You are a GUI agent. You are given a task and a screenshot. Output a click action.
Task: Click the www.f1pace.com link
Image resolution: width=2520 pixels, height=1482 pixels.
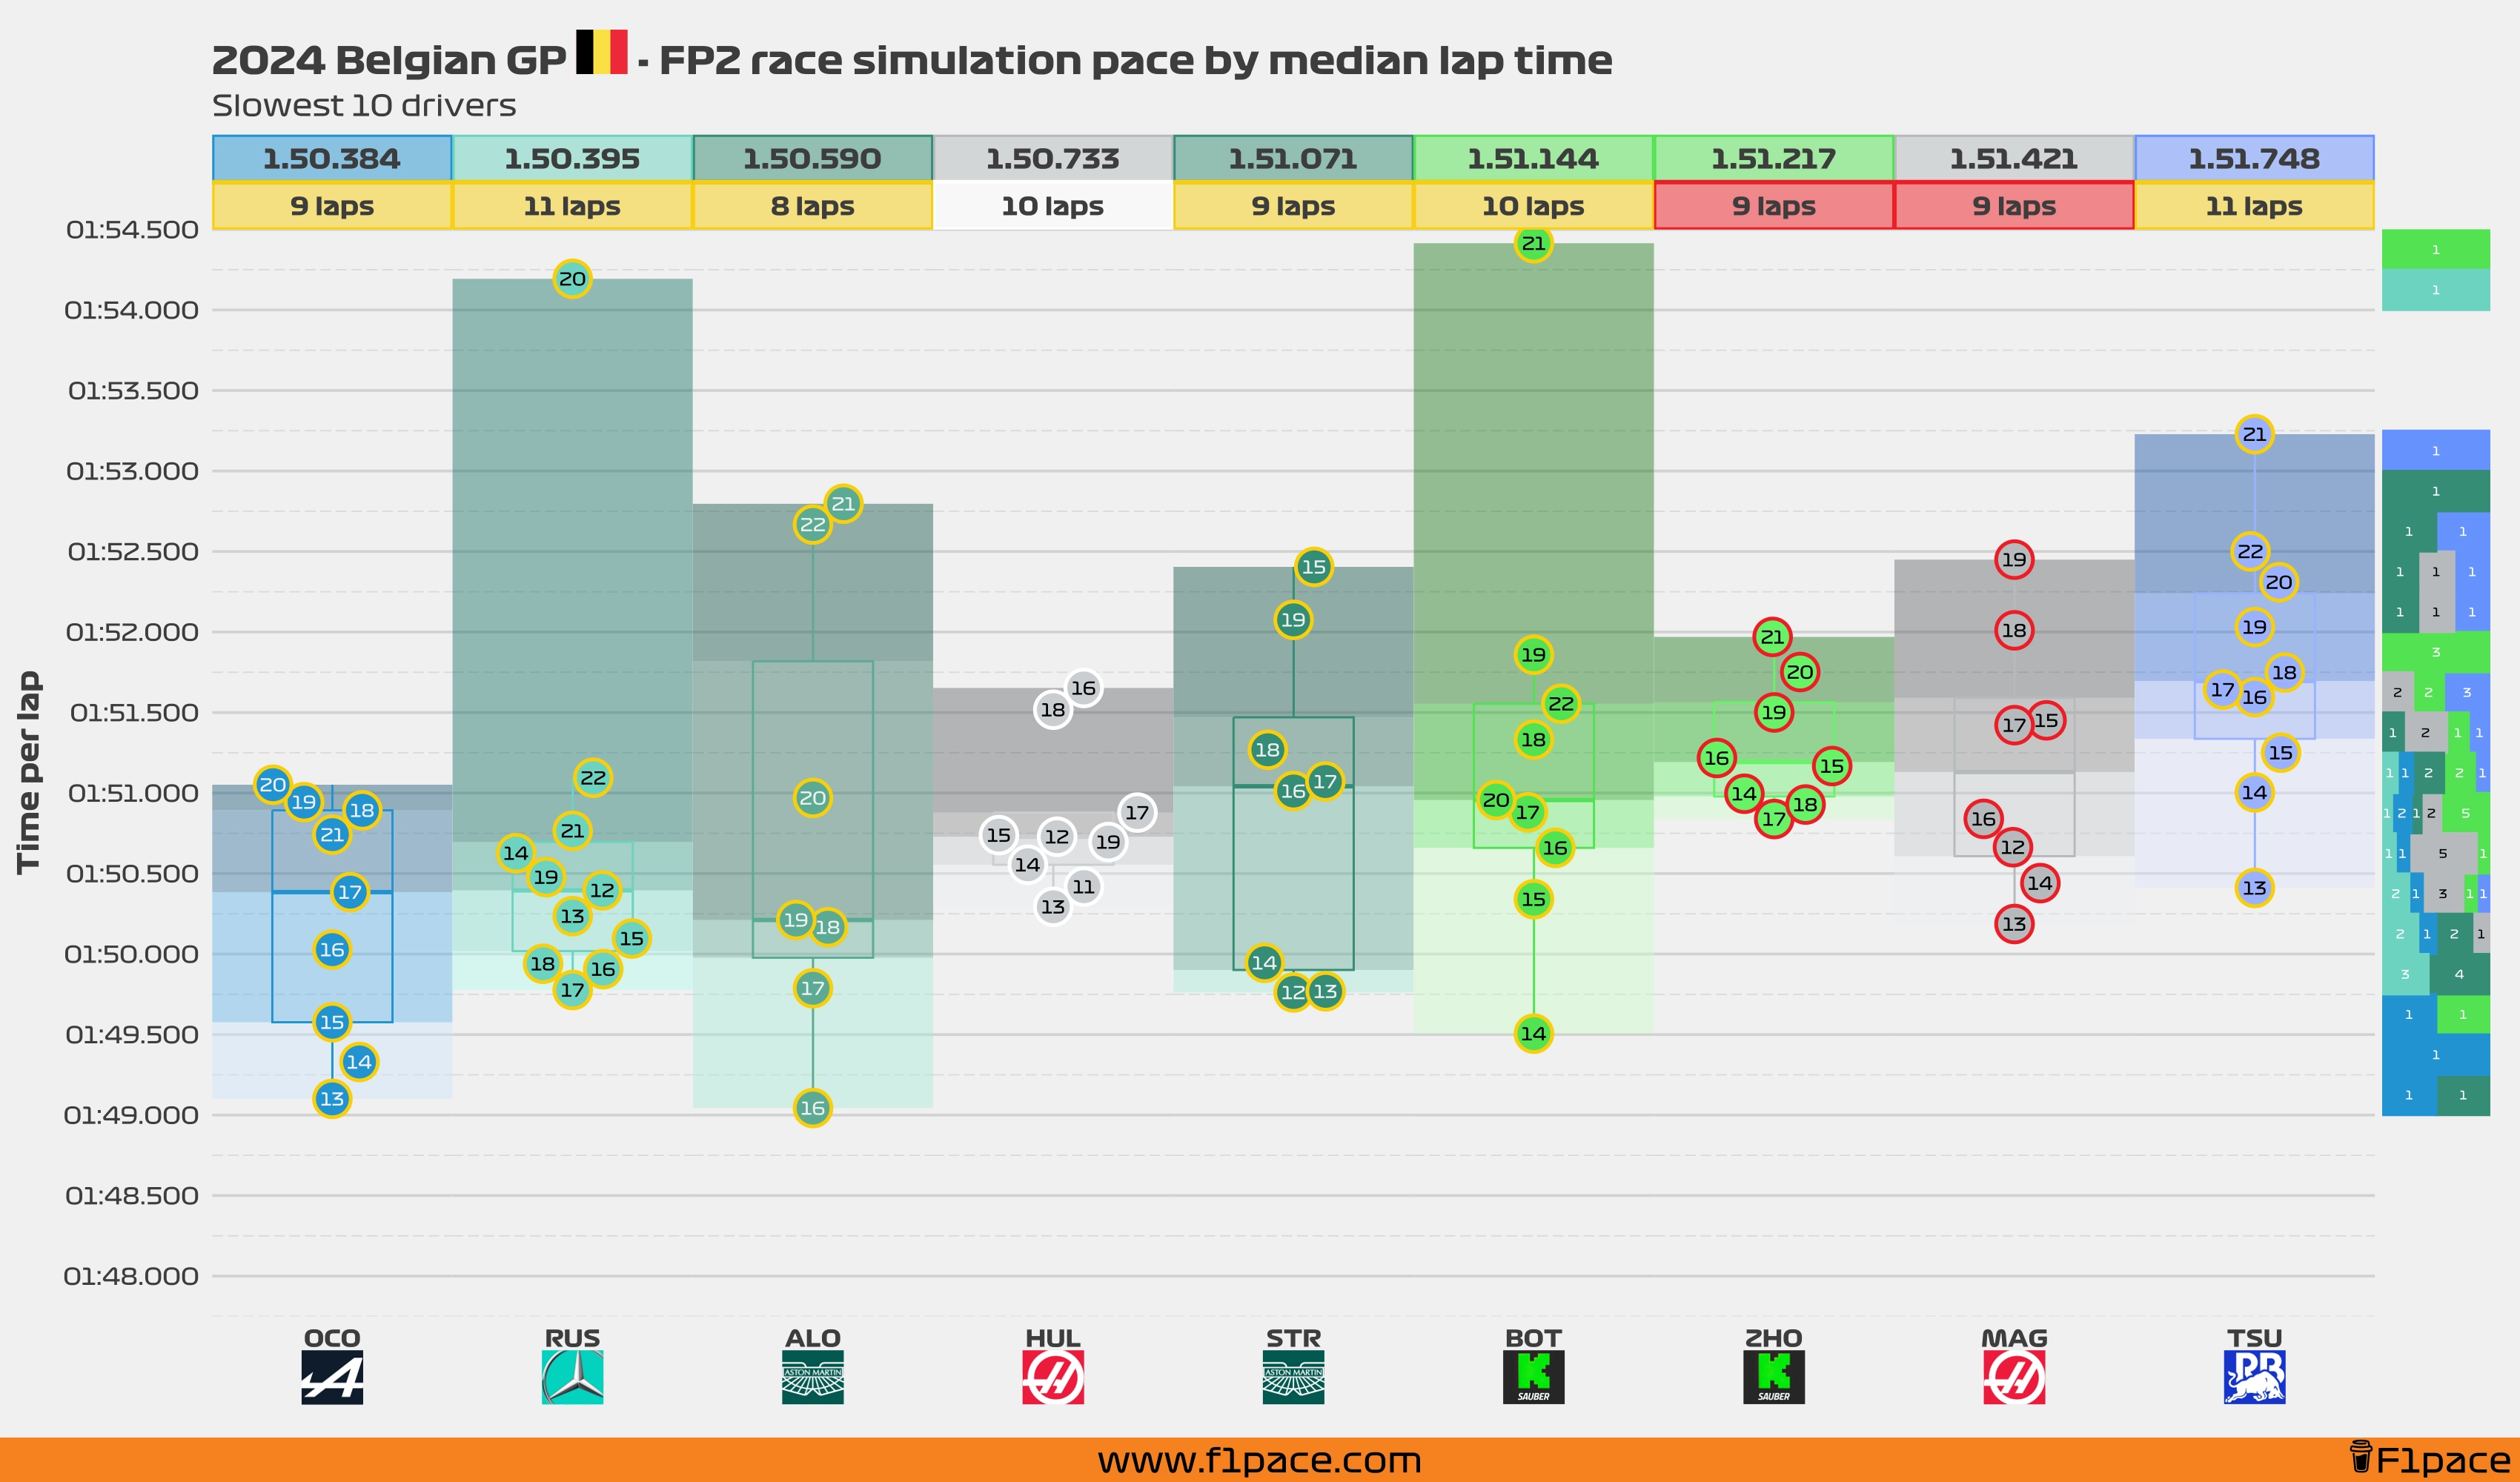coord(1259,1460)
